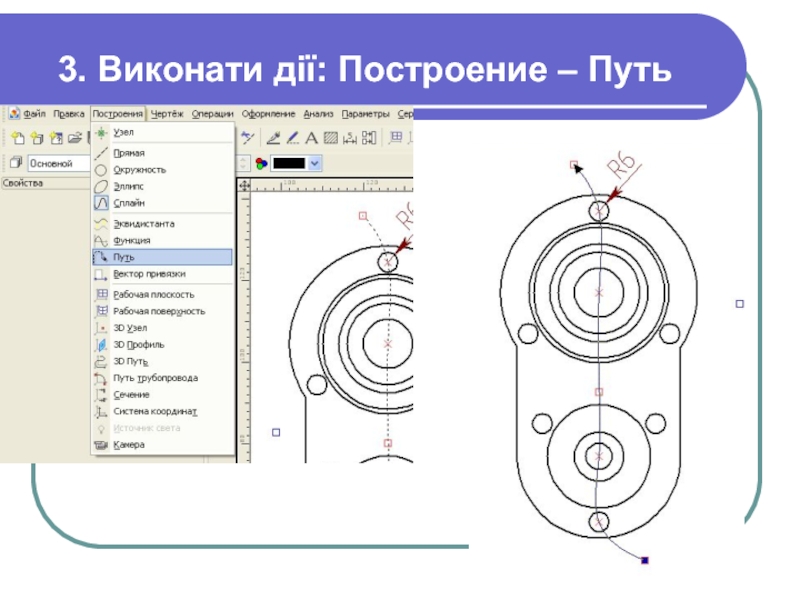Viewport: 800px width, 600px height.
Task: Choose 3D Путь from the menu
Action: coord(163,361)
